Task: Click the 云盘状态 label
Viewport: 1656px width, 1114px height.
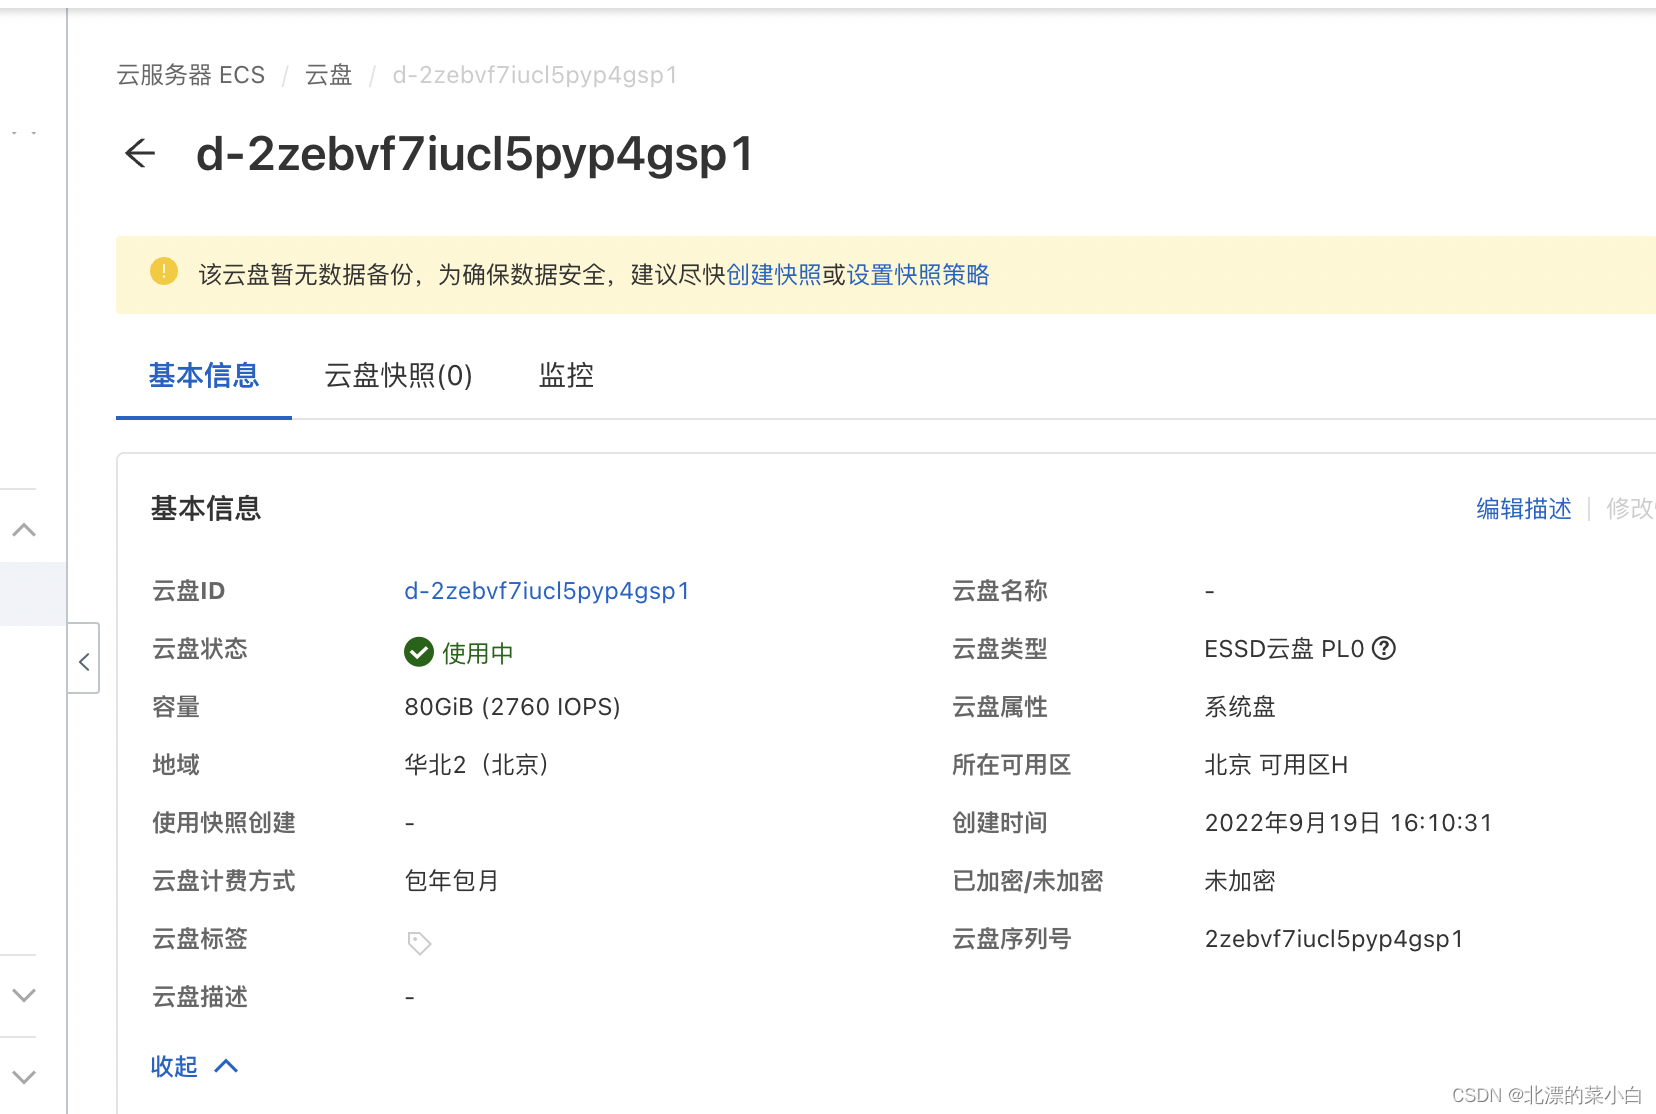Action: (200, 649)
